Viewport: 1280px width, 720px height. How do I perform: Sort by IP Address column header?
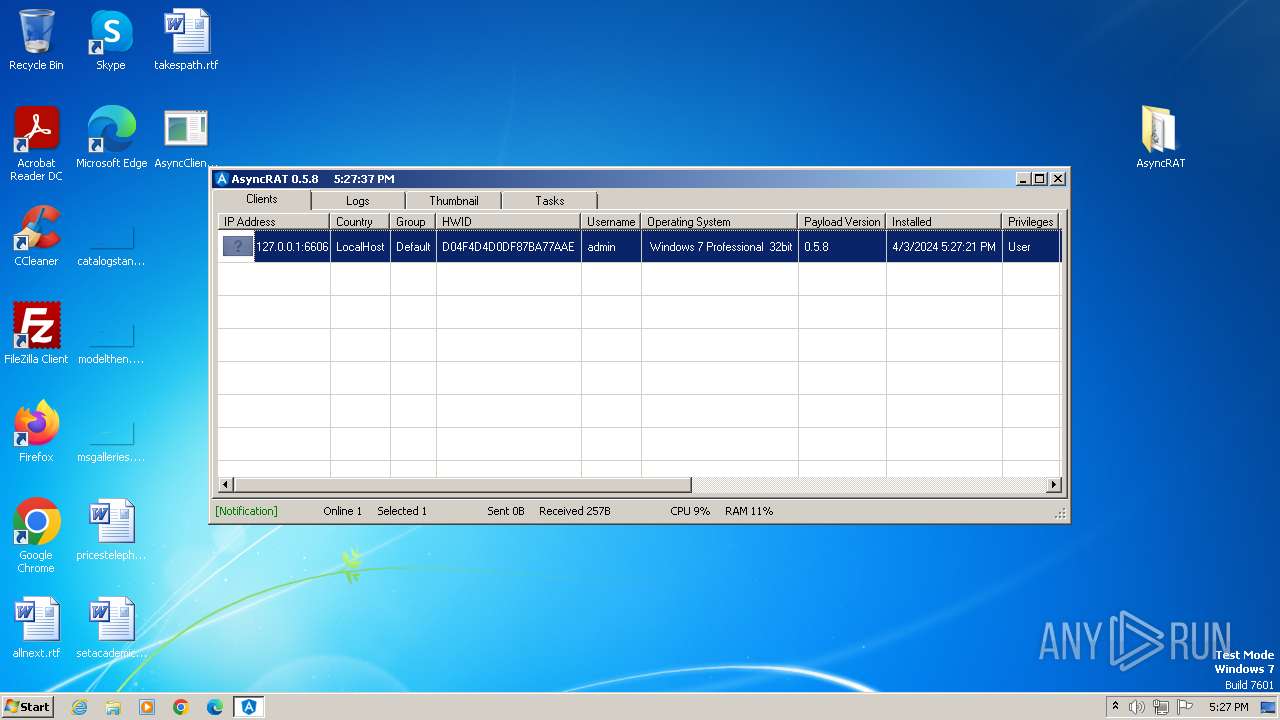[274, 221]
